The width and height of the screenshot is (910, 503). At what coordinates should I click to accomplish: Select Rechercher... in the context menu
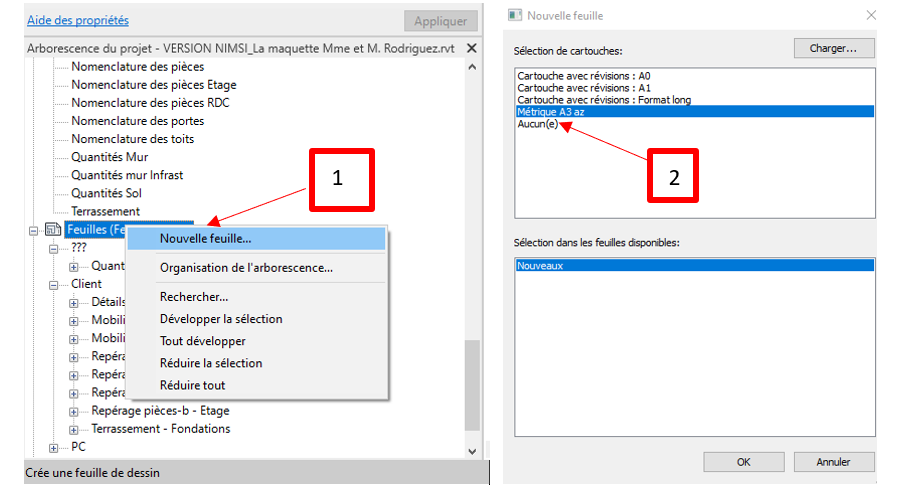click(194, 297)
